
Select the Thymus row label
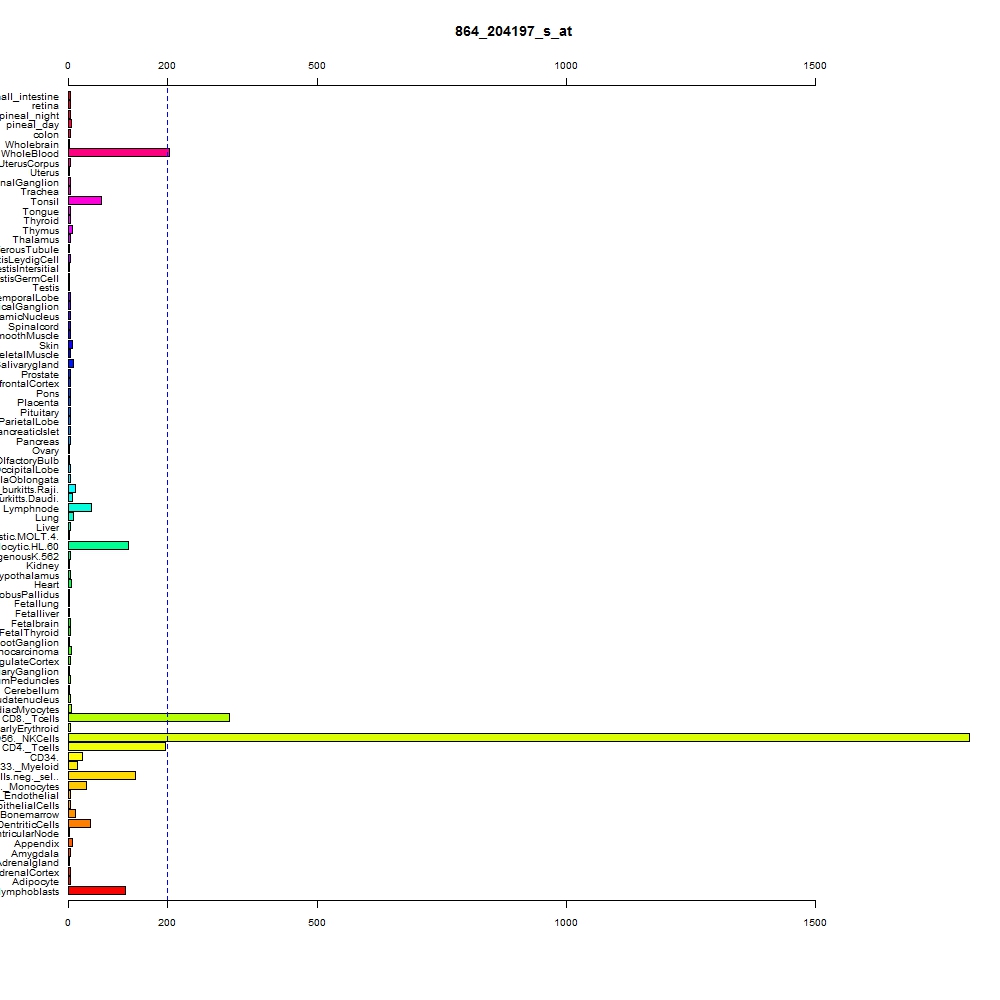coord(41,231)
